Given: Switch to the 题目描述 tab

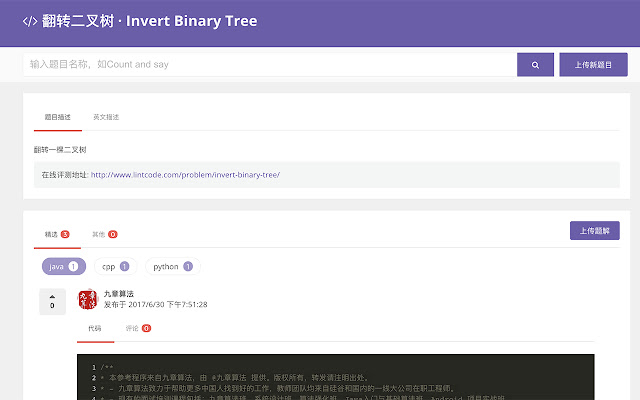Looking at the screenshot, I should [57, 117].
